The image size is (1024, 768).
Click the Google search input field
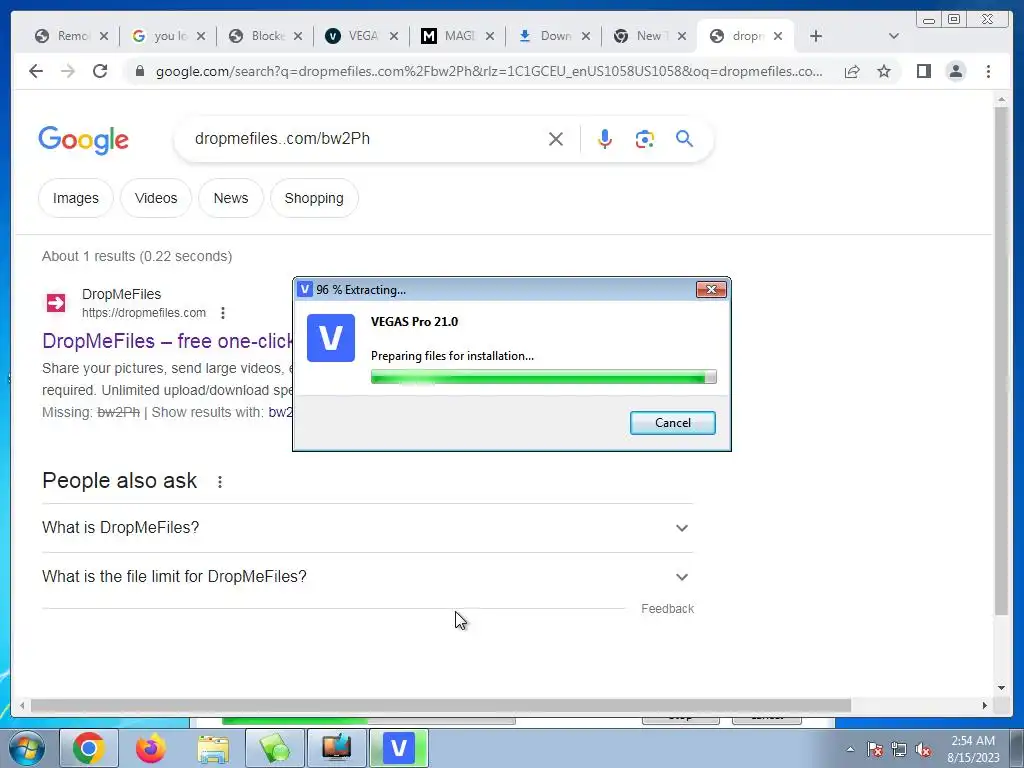[x=366, y=138]
